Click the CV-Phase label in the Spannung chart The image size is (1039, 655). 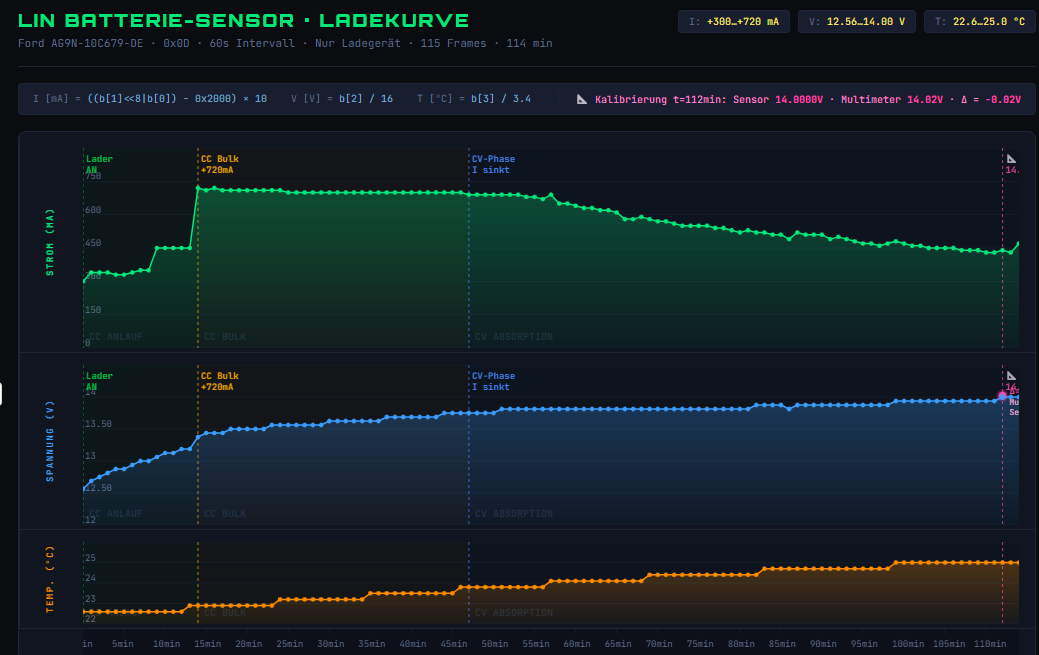(x=493, y=381)
